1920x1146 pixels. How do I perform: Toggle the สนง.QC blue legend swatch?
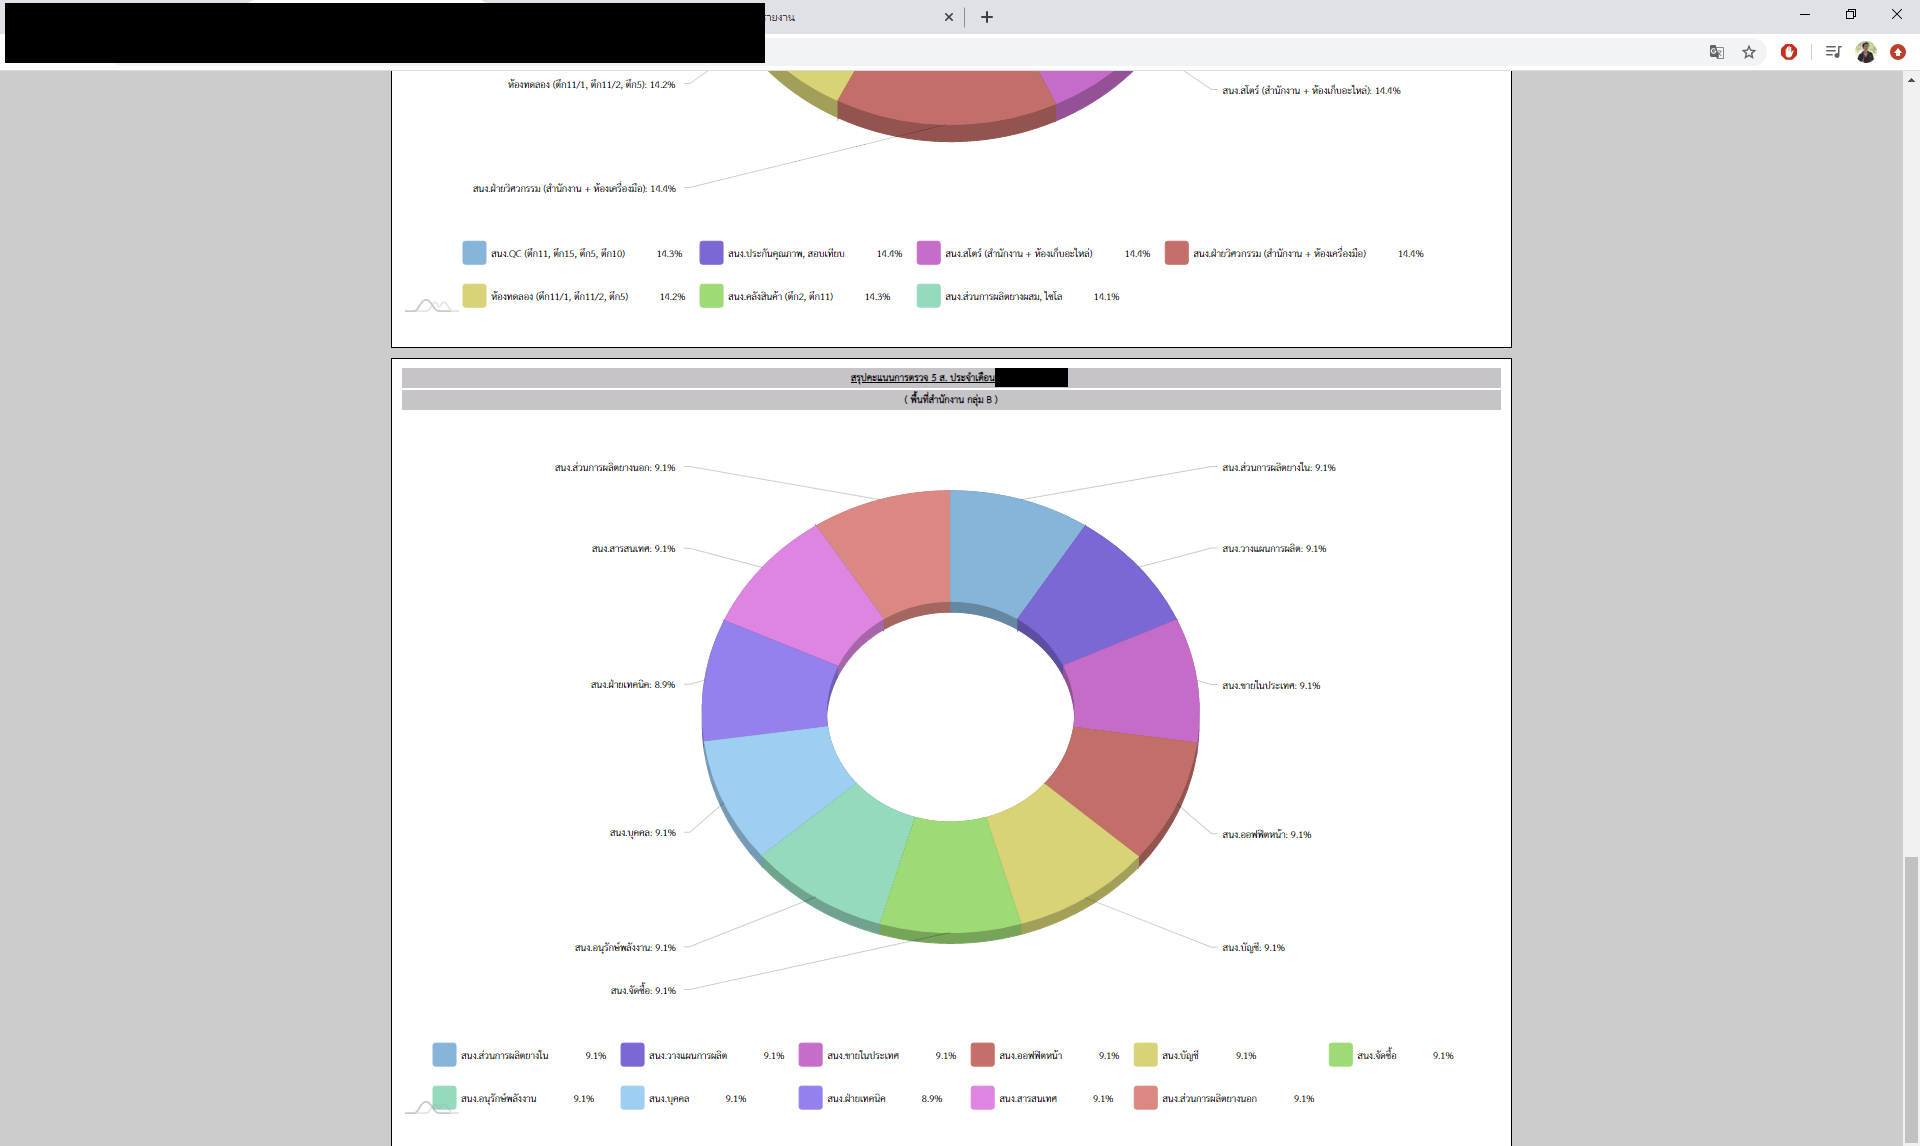click(474, 253)
